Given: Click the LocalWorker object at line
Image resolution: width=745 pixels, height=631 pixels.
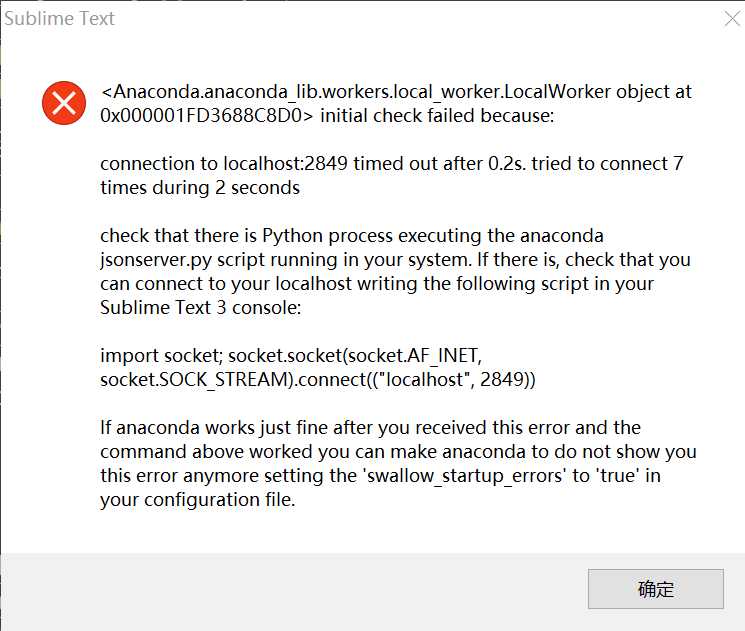Looking at the screenshot, I should [x=396, y=92].
